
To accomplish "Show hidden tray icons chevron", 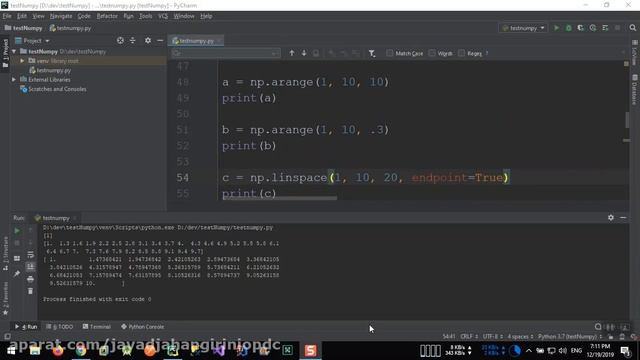I will 529,350.
